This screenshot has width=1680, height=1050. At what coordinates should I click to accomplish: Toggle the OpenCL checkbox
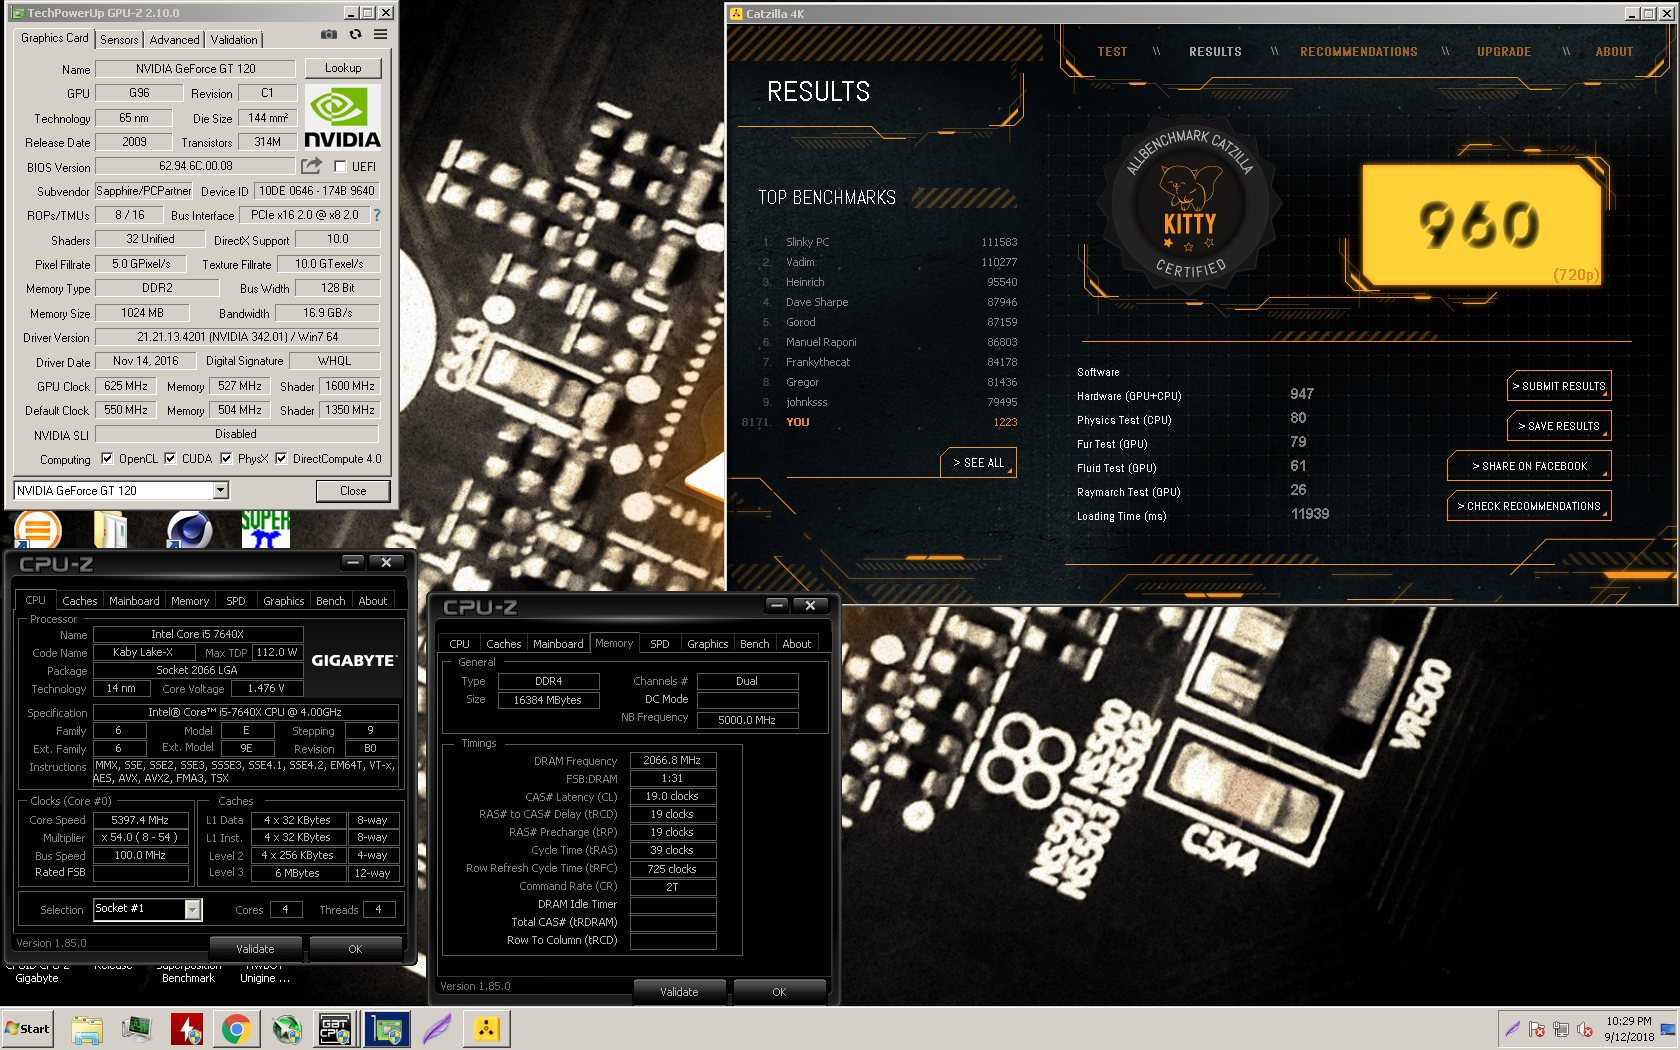pyautogui.click(x=107, y=459)
